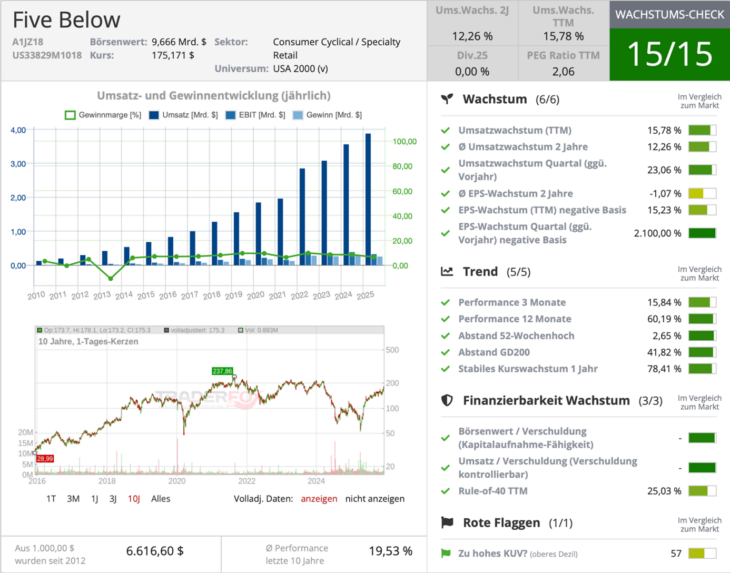This screenshot has width=730, height=573.
Task: Show full history with Alles range
Action: pos(160,498)
